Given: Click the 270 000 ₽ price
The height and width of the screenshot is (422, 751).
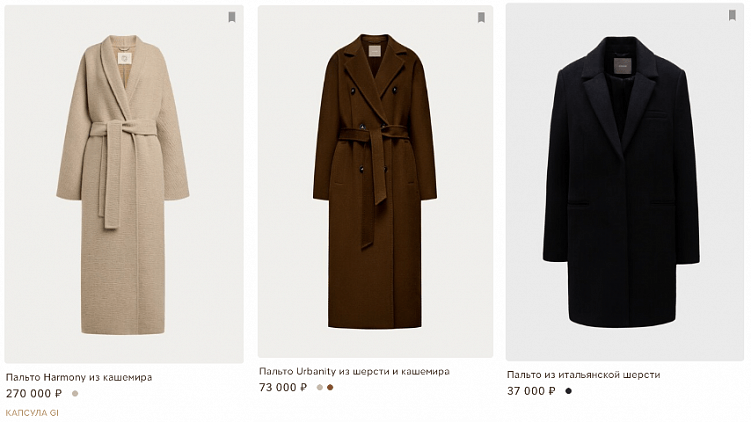Looking at the screenshot, I should [34, 393].
